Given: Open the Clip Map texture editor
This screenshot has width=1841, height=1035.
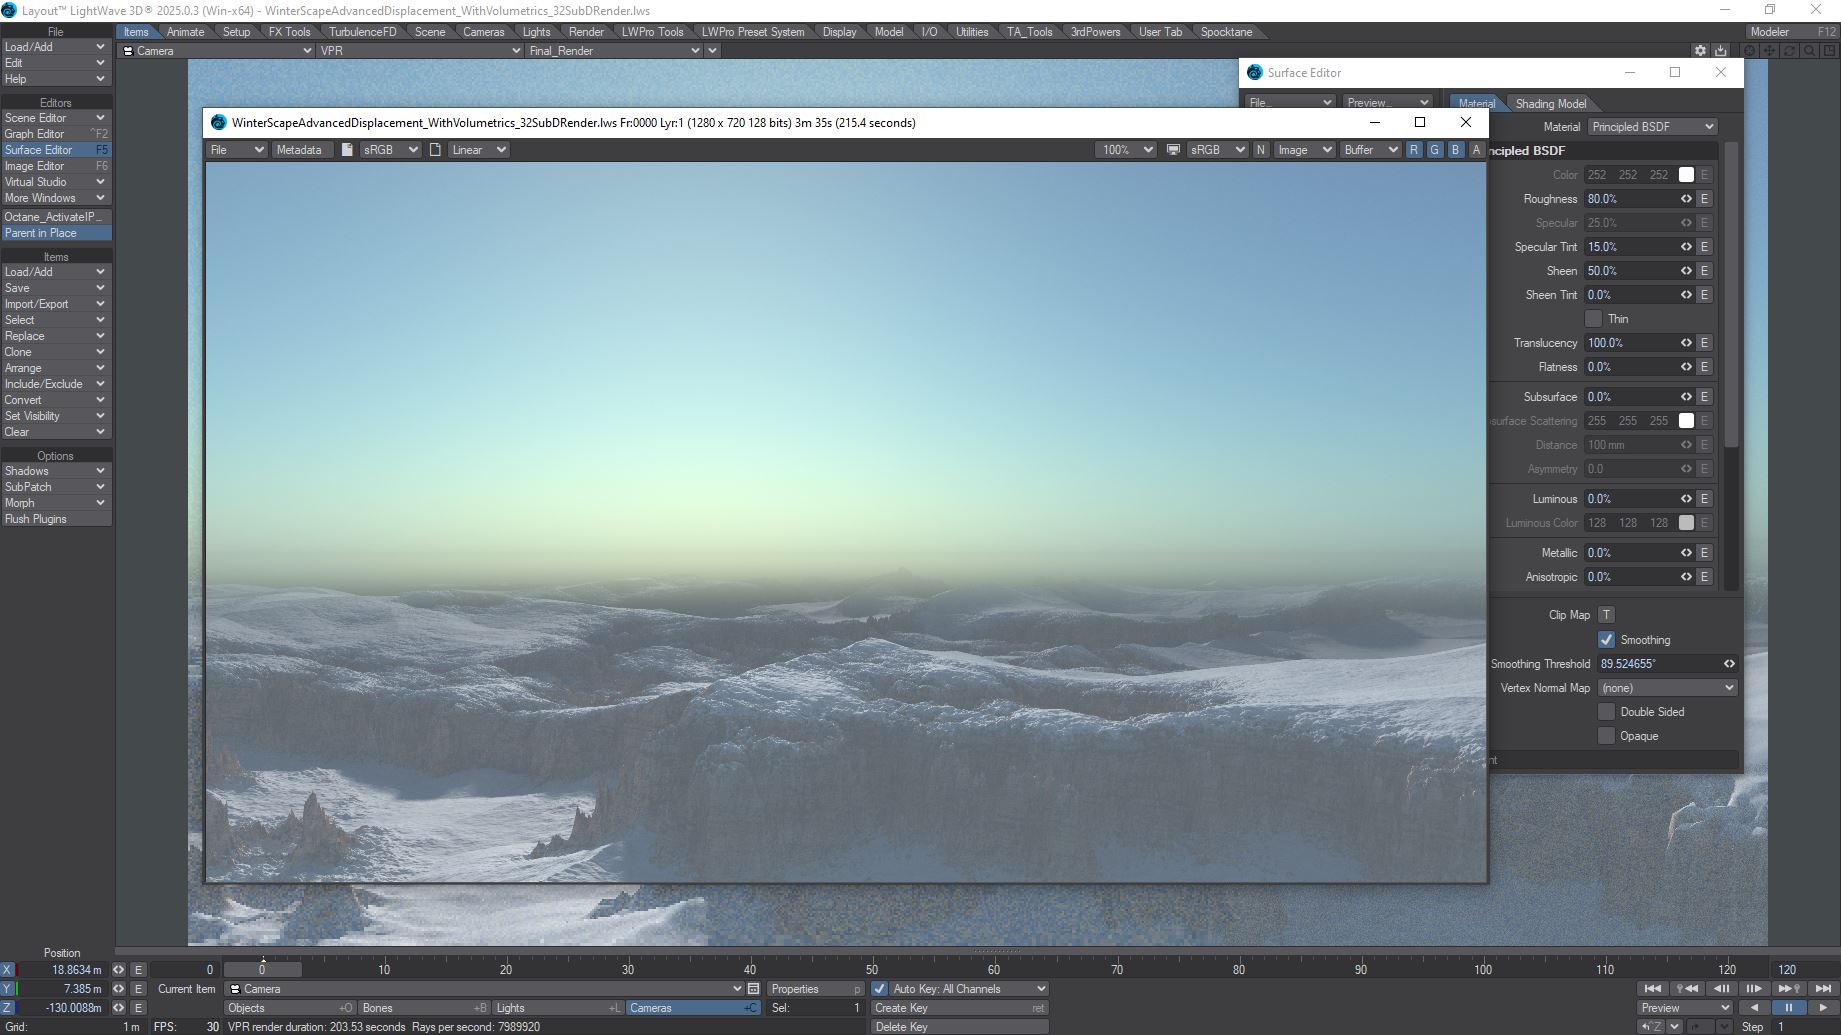Looking at the screenshot, I should point(1606,615).
